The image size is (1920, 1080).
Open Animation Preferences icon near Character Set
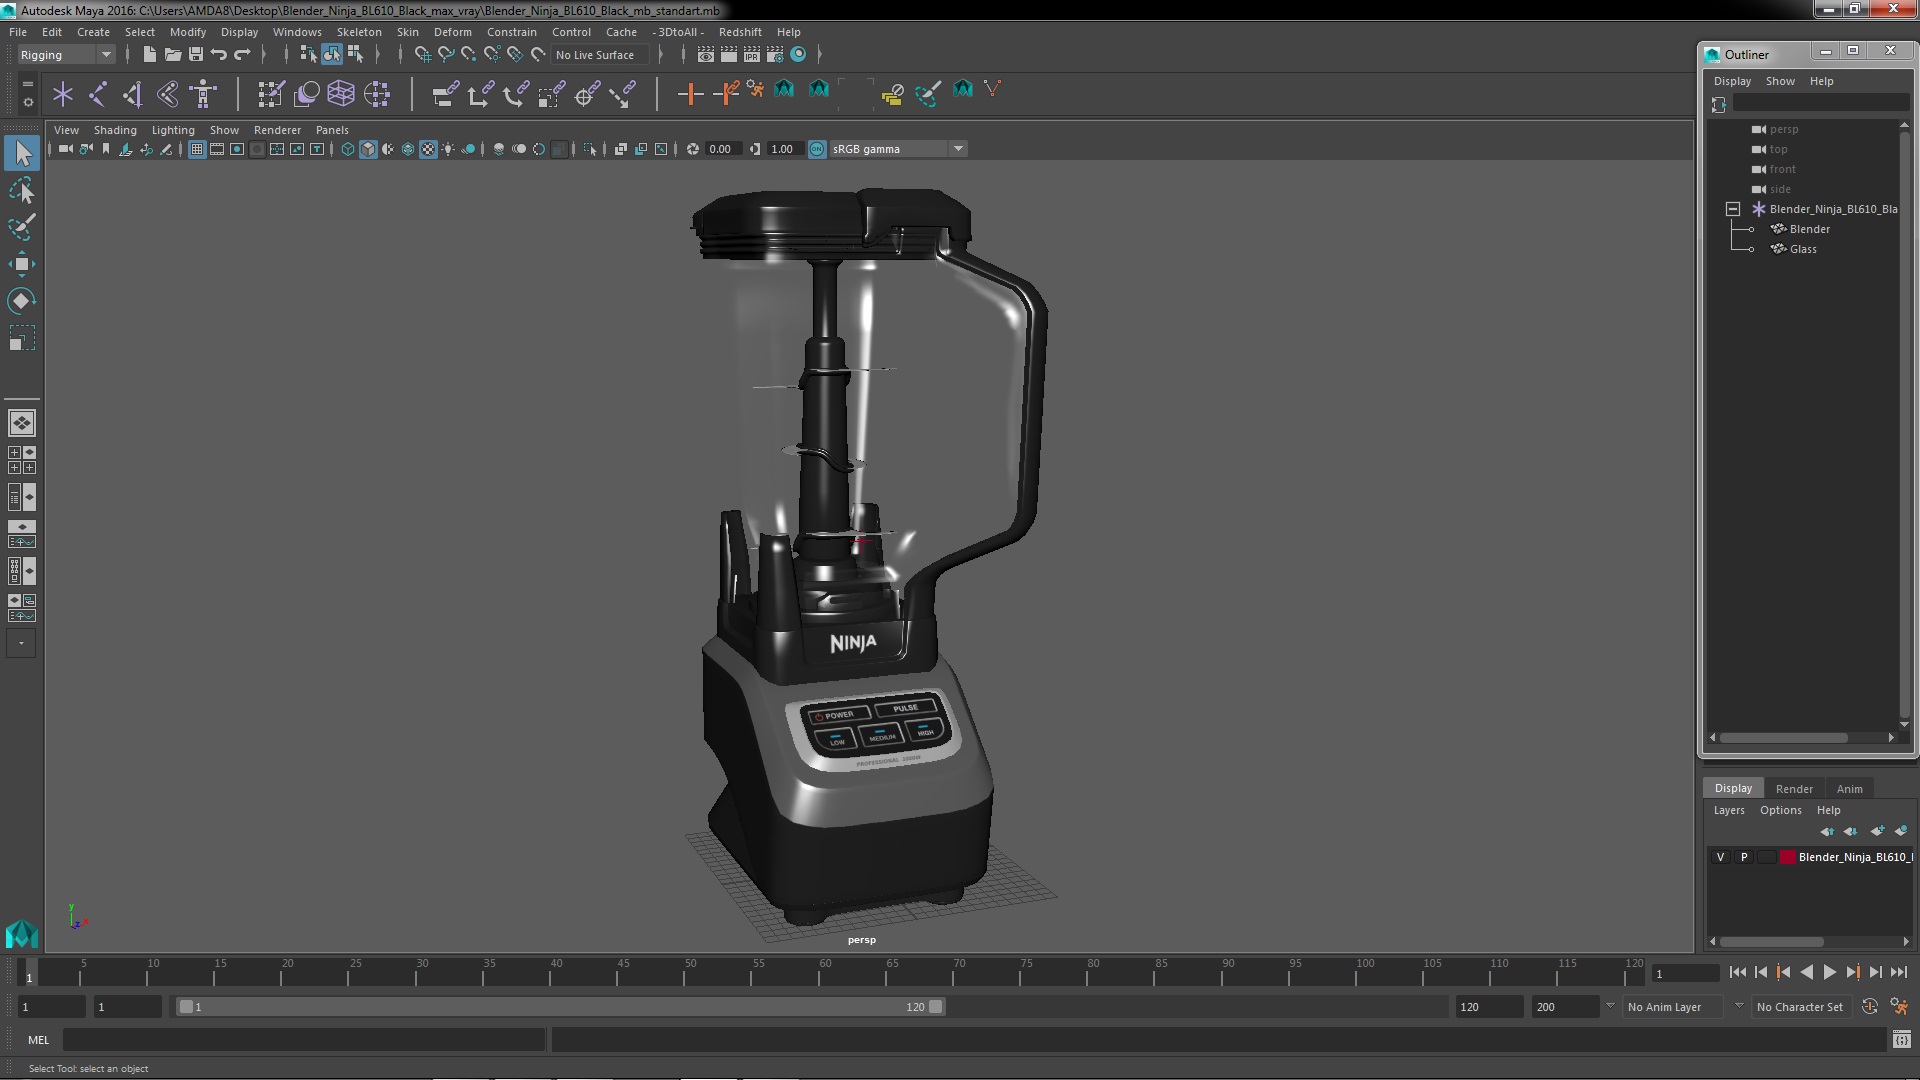1899,1007
